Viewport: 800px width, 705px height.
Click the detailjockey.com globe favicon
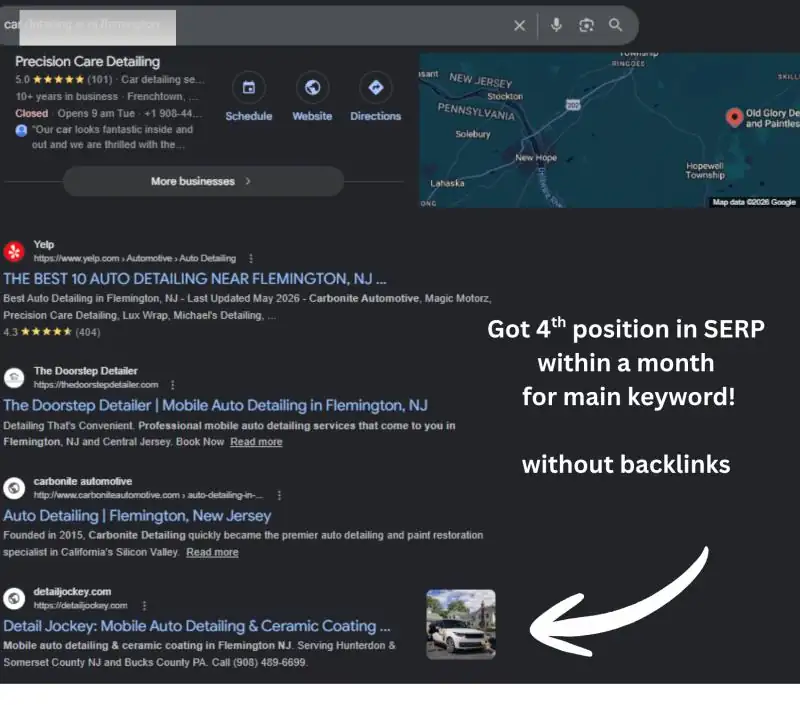(x=14, y=598)
